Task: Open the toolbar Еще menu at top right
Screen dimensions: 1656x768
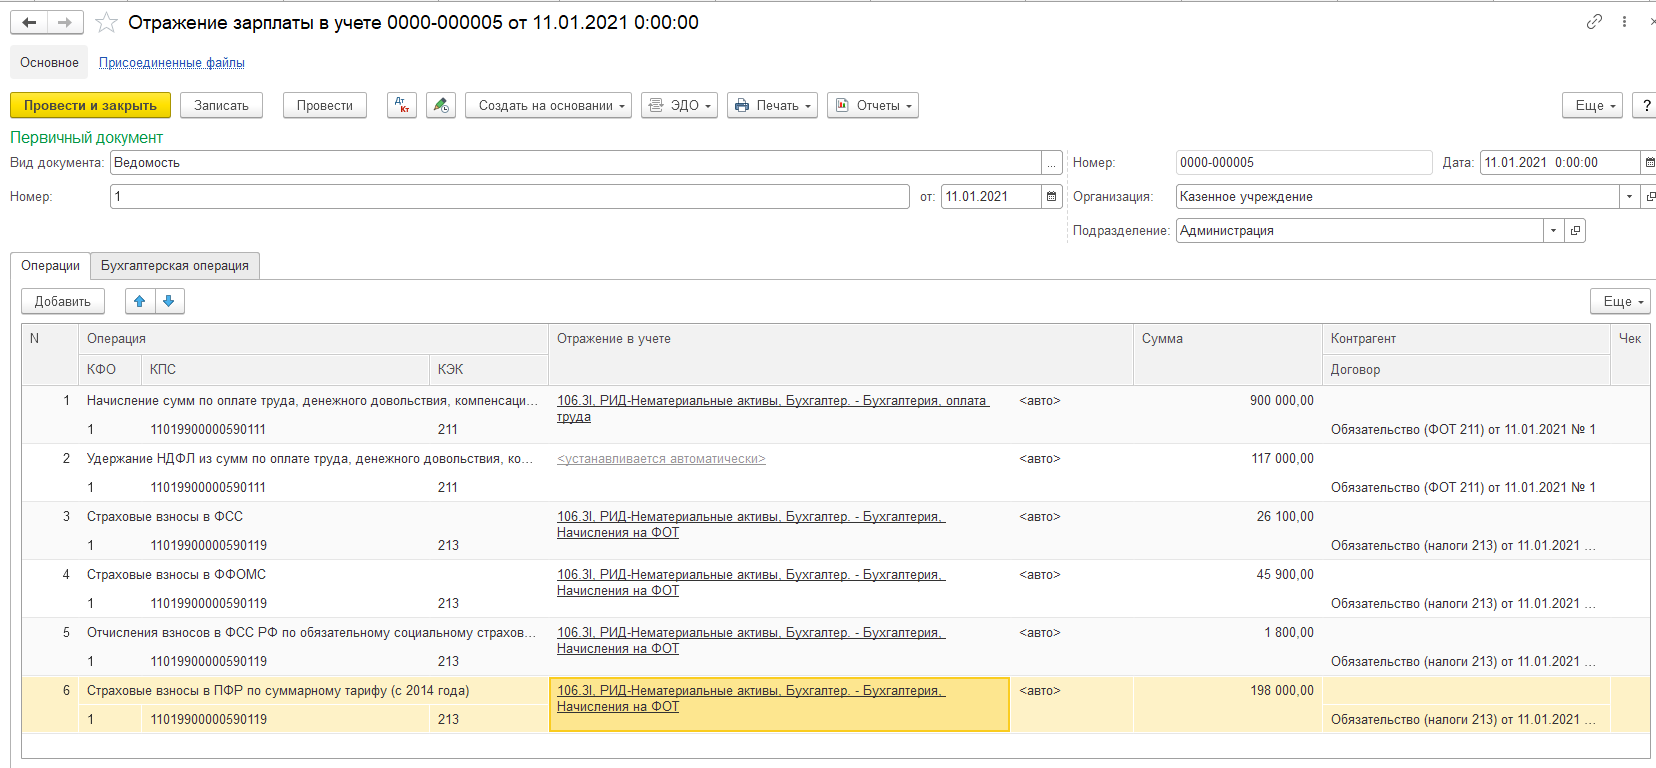Action: pyautogui.click(x=1593, y=105)
